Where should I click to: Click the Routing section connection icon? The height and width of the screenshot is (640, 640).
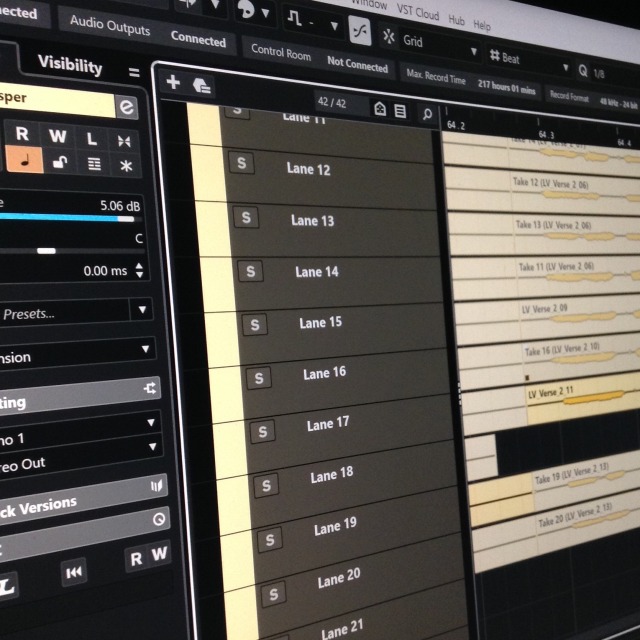pyautogui.click(x=149, y=389)
